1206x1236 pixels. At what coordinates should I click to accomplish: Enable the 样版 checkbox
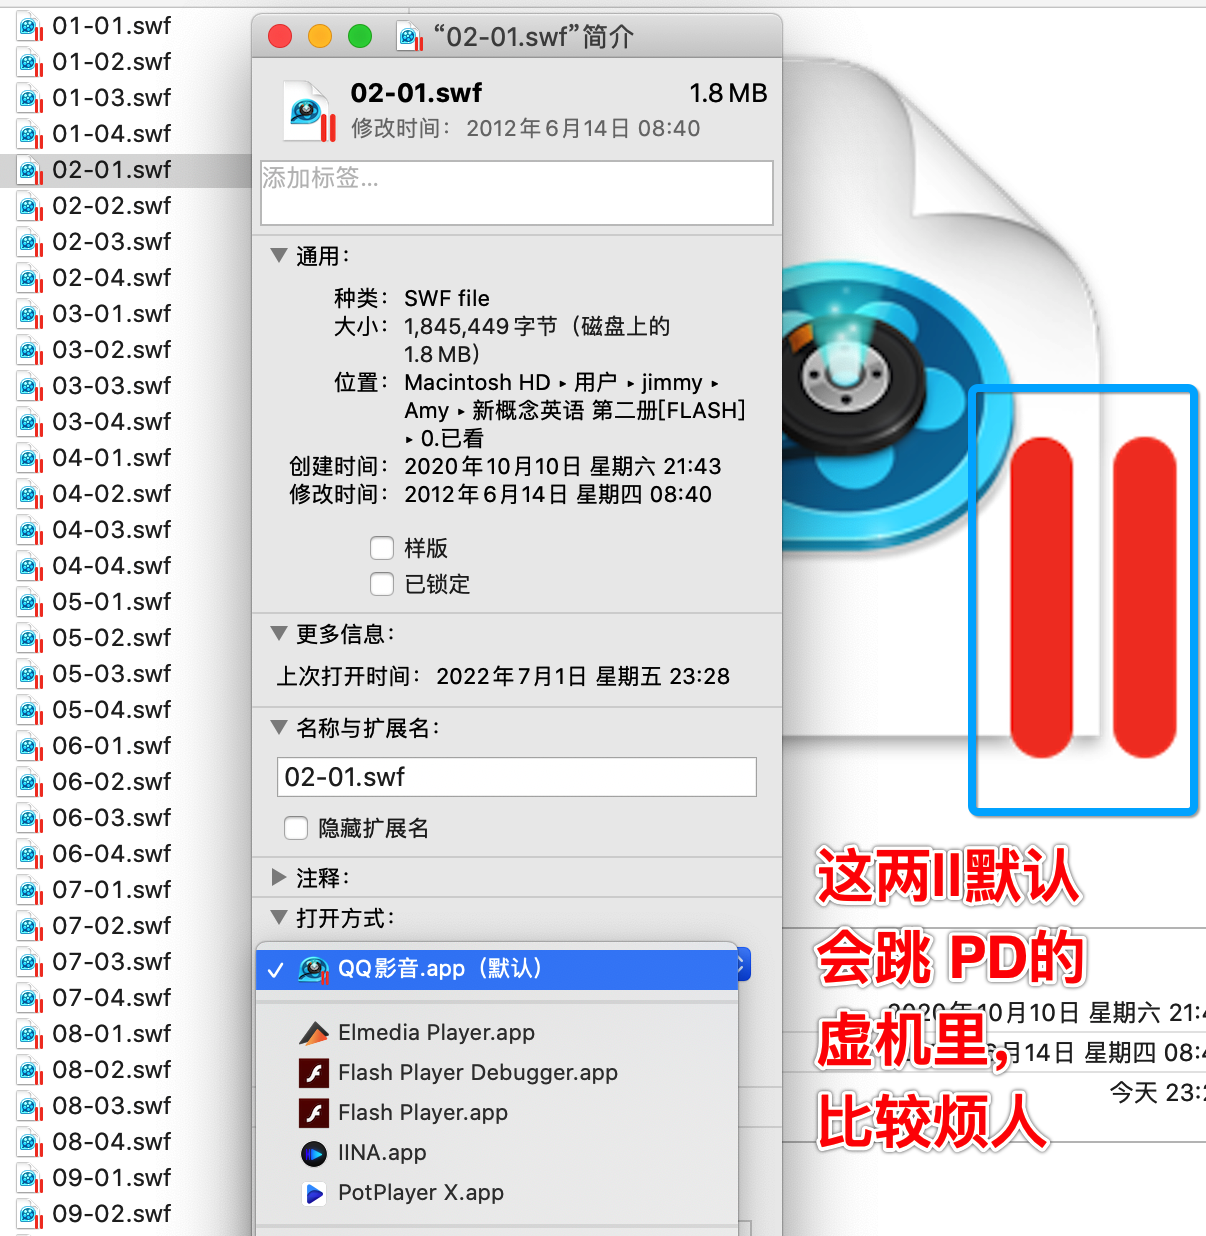(382, 548)
